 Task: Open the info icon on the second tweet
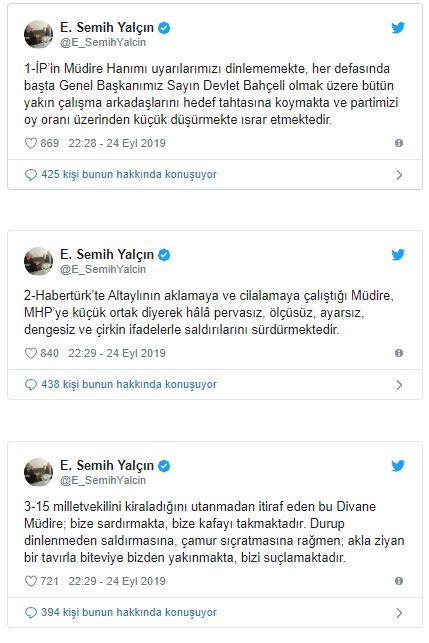pyautogui.click(x=399, y=353)
